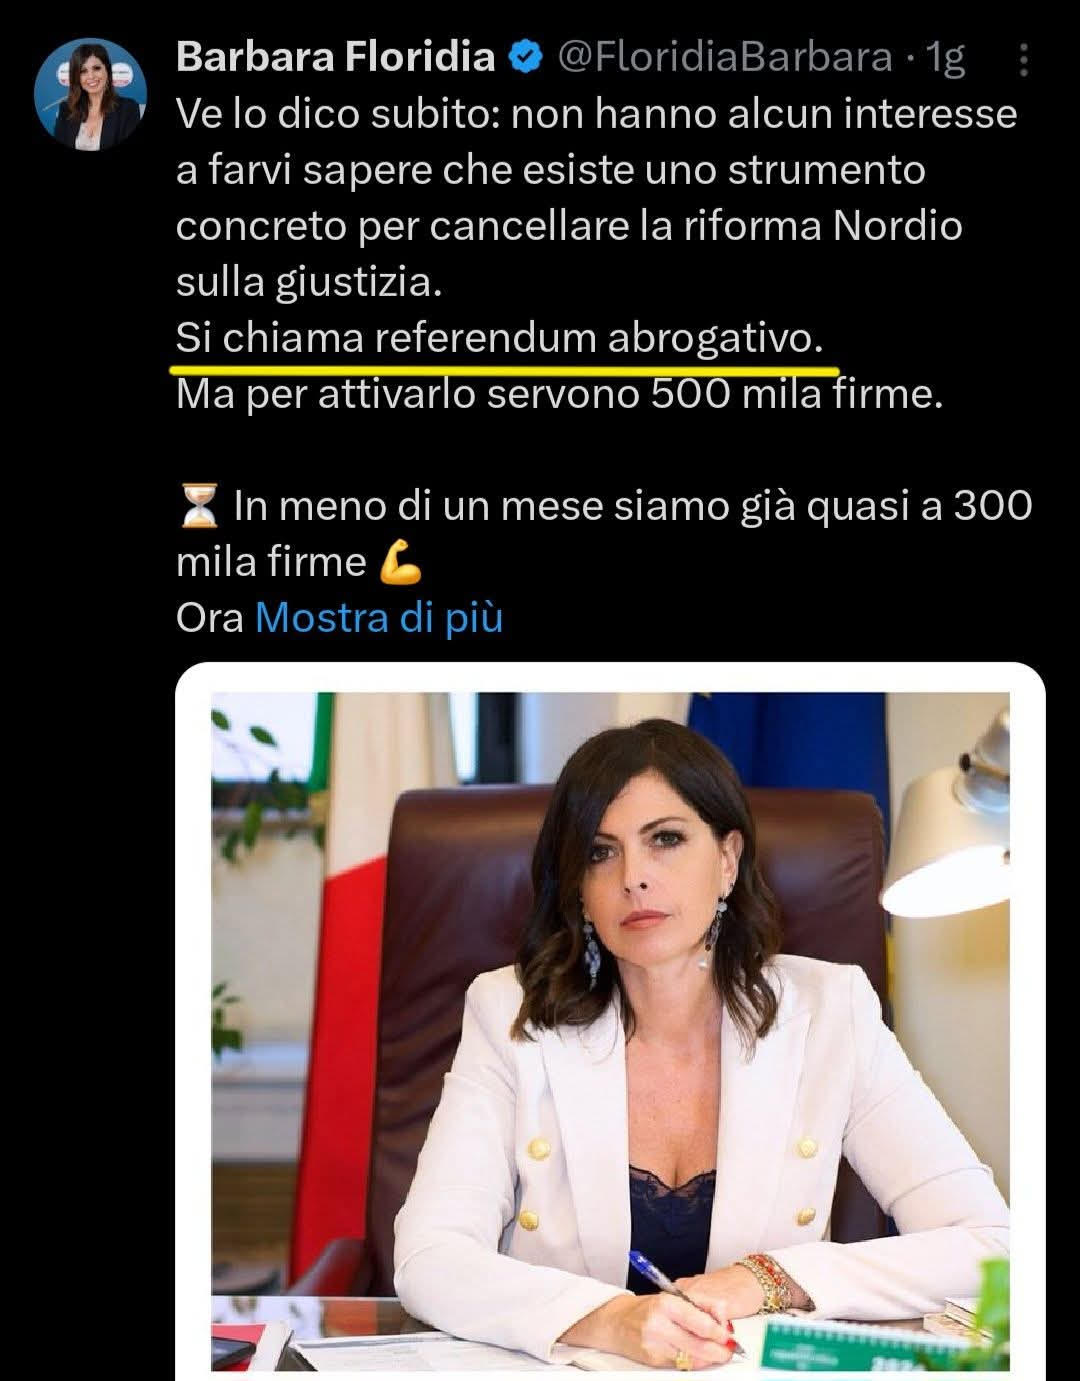Open the 1g post timestamp
This screenshot has width=1080, height=1381.
(x=945, y=59)
